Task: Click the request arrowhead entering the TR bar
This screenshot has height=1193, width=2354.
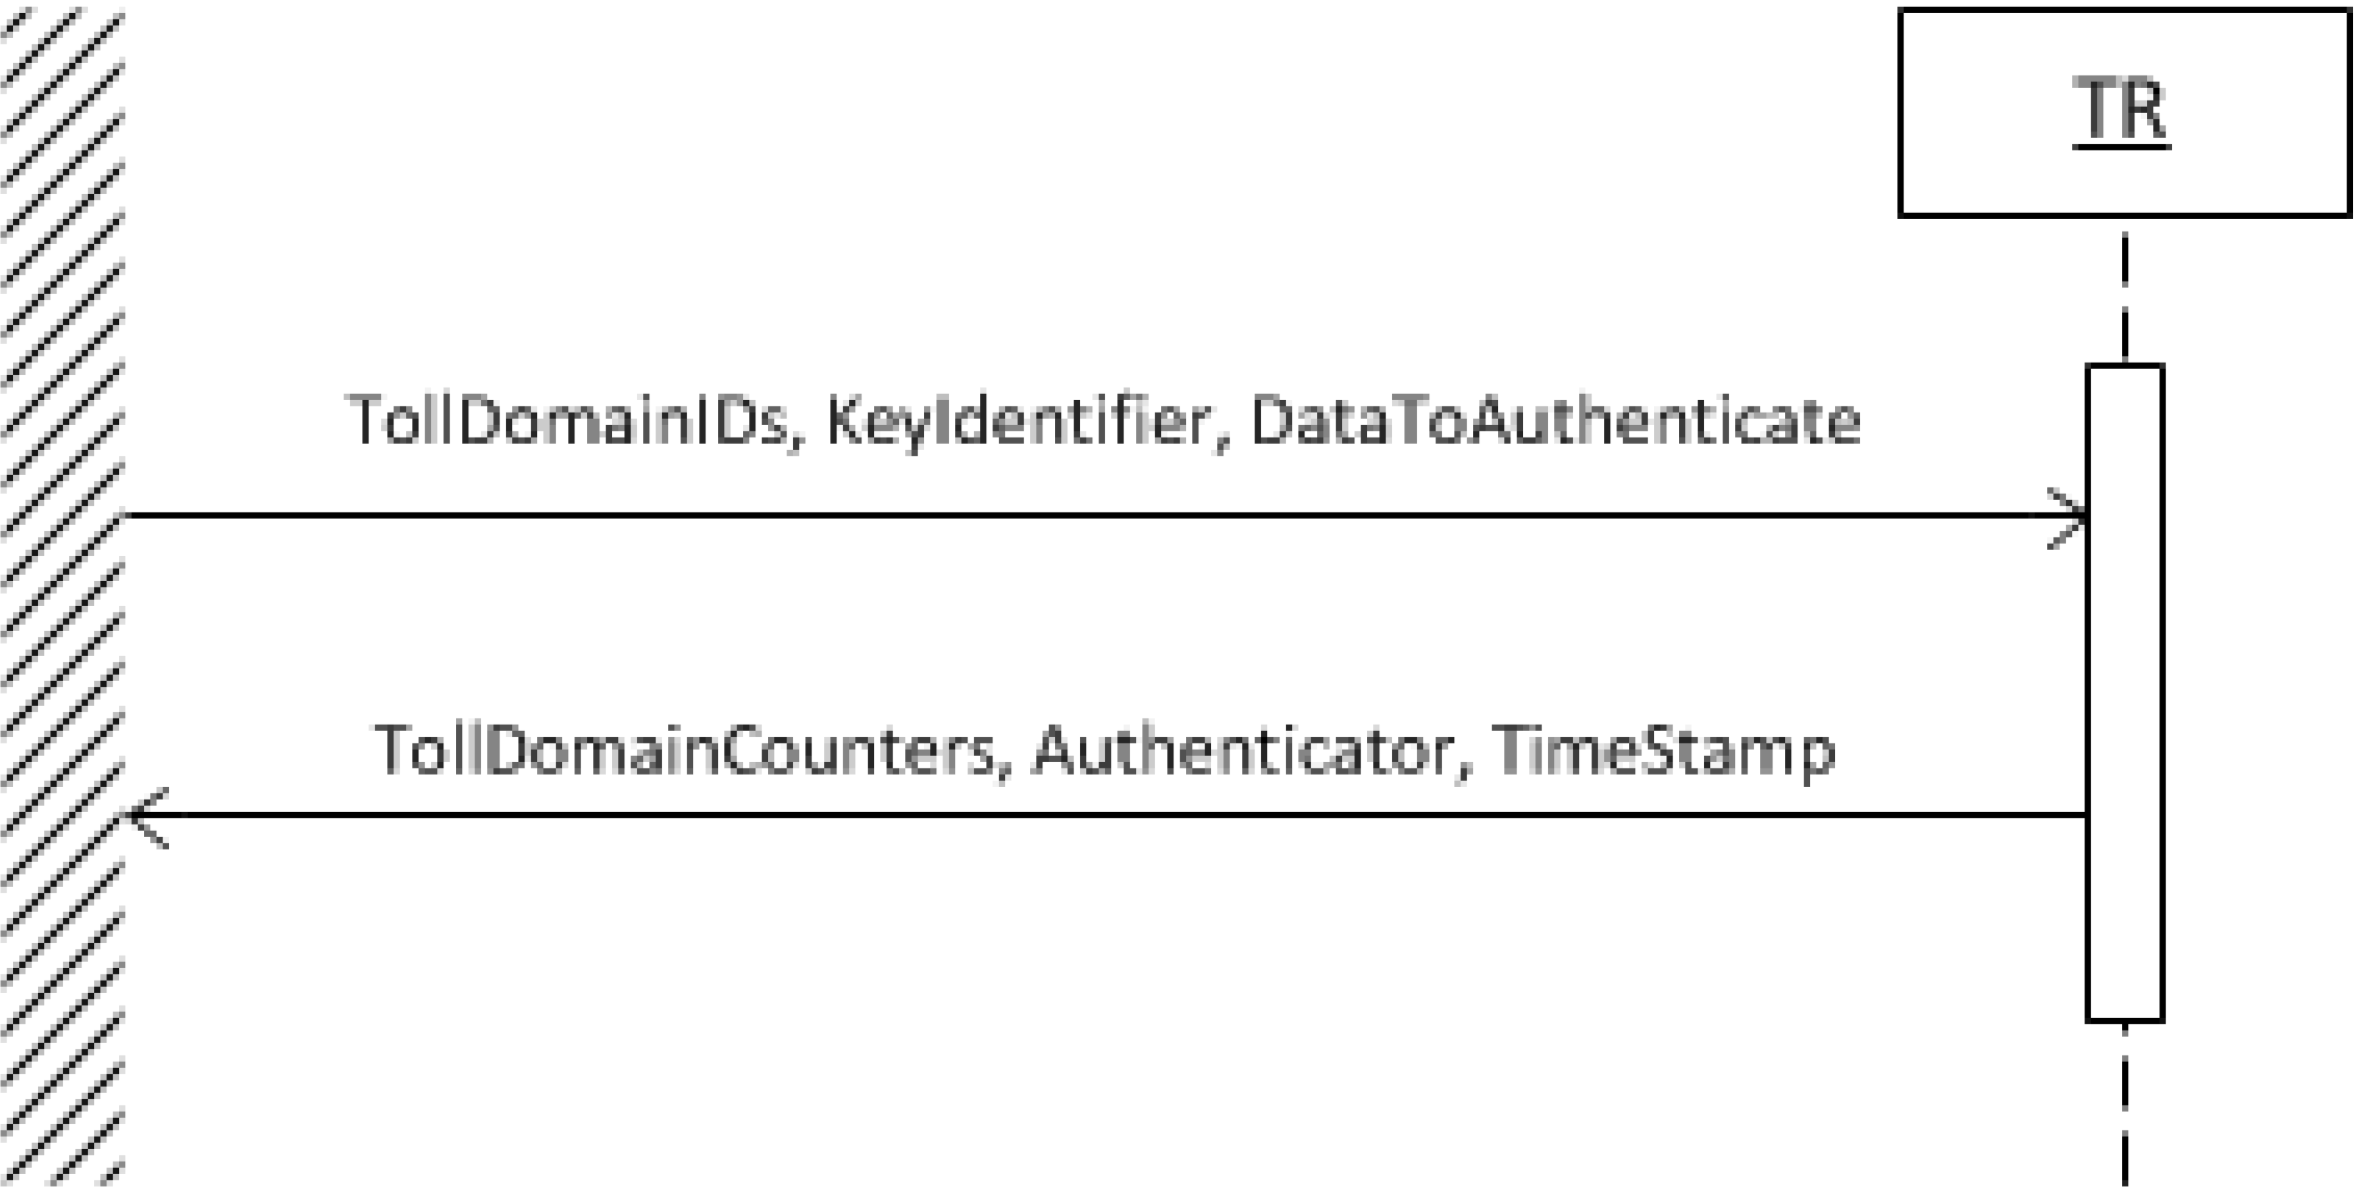Action: [x=2066, y=518]
